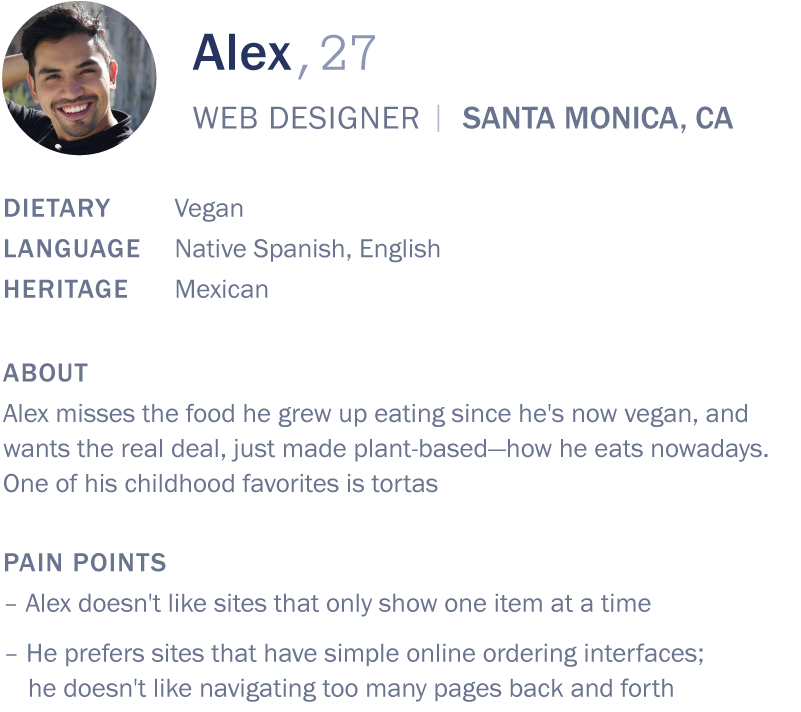Click the SANTA MONICA, CA location text
801x712 pixels.
point(598,118)
